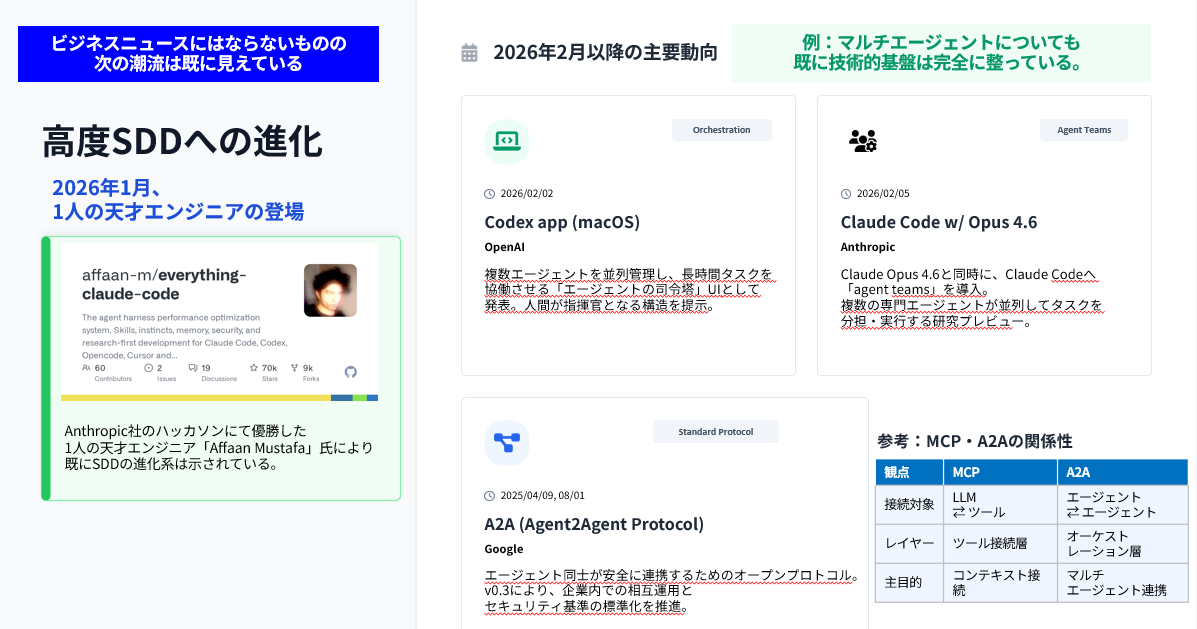The image size is (1197, 629).
Task: Select the heading 2026年2月以降の主要動向
Action: [605, 52]
